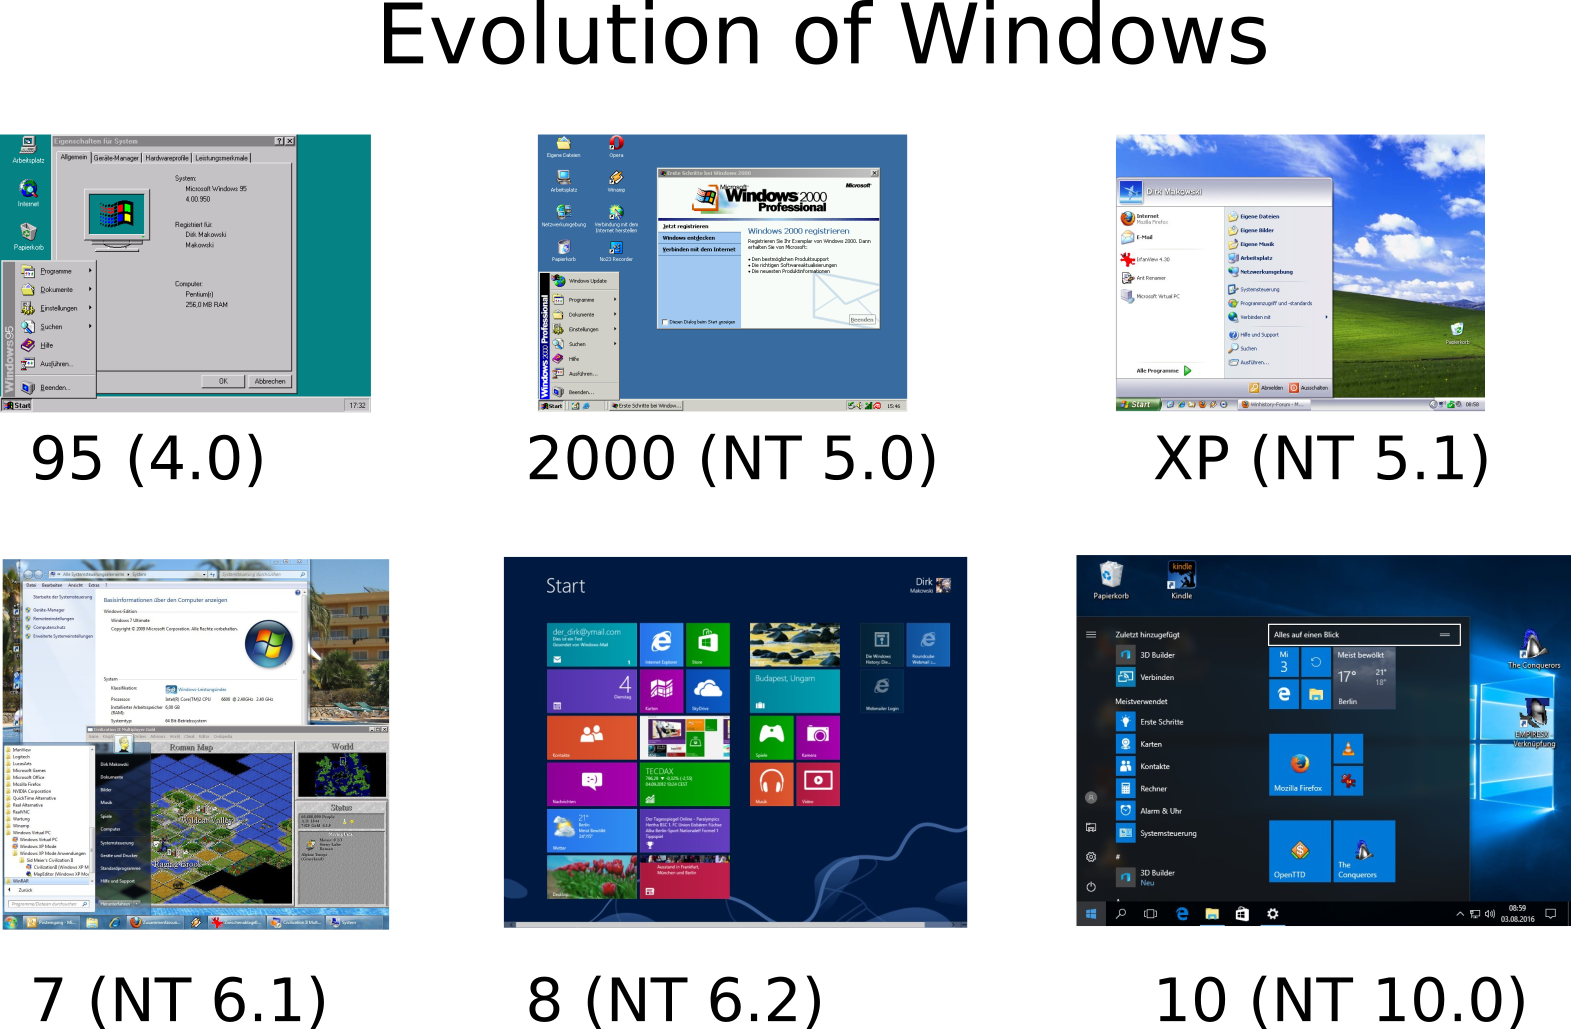Select Papierkorb on the Windows 95 desktop
The image size is (1571, 1029).
click(x=28, y=236)
